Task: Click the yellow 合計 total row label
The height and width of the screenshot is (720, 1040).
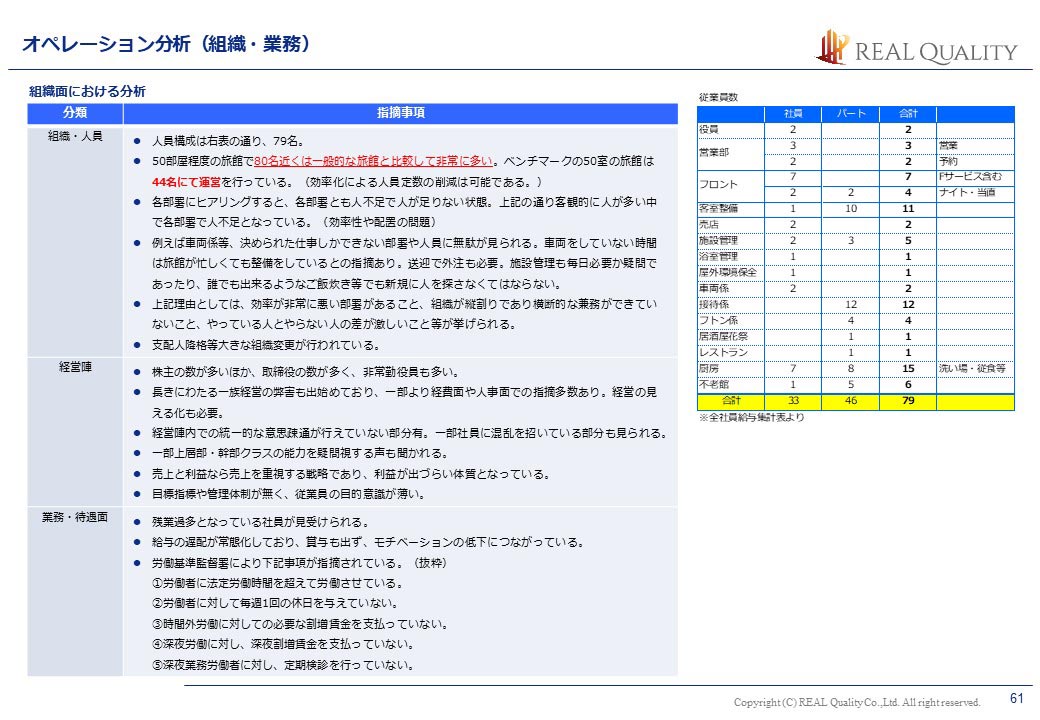Action: click(731, 400)
